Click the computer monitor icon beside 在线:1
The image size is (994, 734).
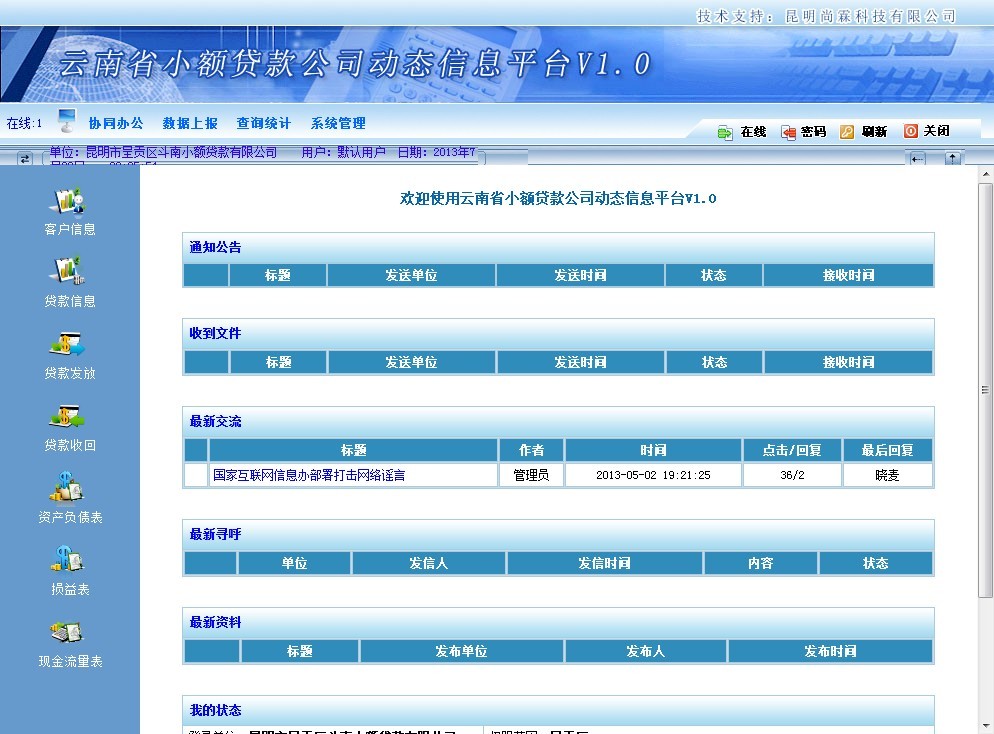click(67, 122)
